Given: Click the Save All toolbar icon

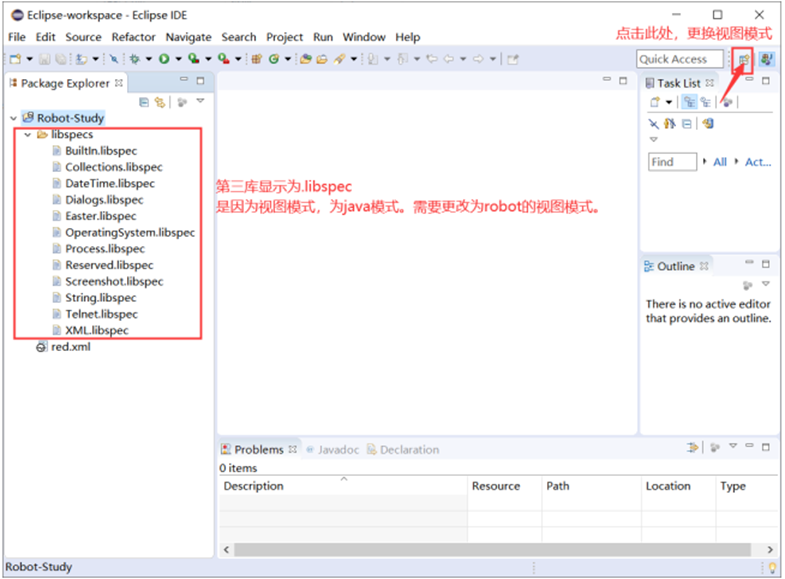Looking at the screenshot, I should pyautogui.click(x=61, y=59).
